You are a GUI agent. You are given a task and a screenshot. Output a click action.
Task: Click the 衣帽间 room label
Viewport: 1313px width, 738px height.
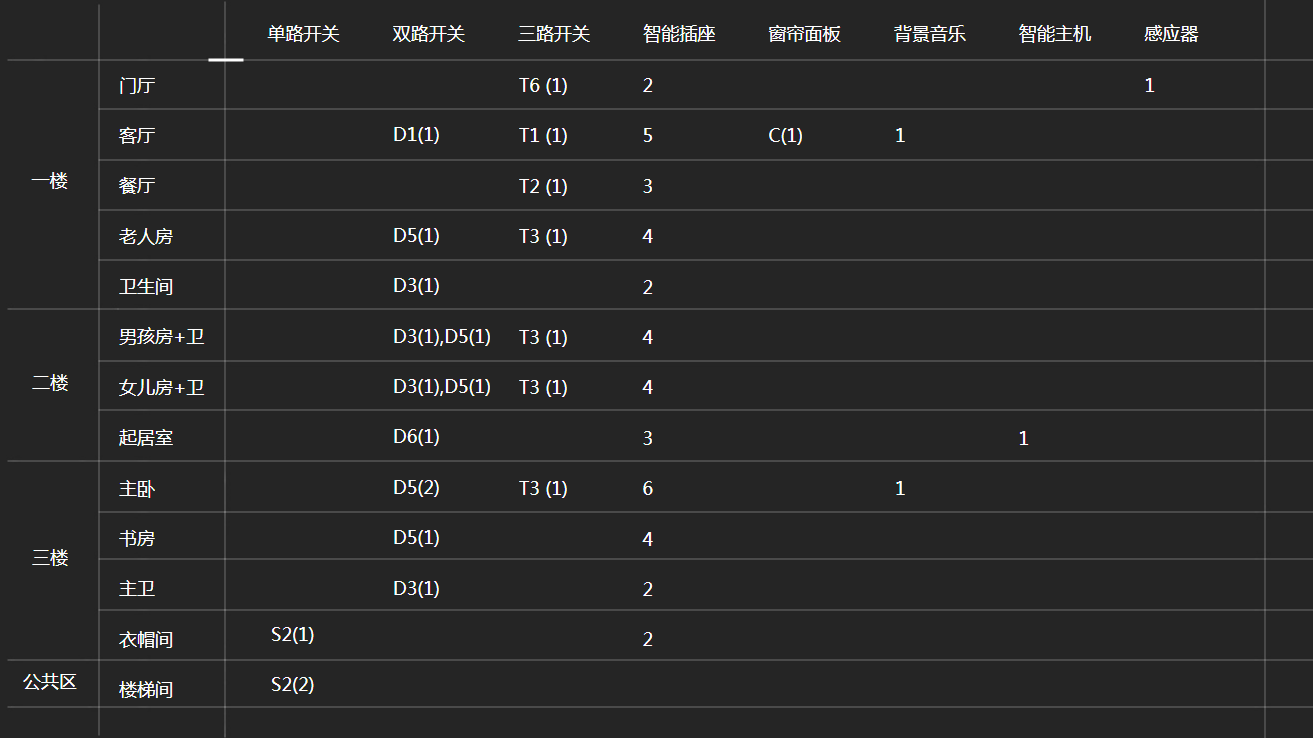pyautogui.click(x=146, y=640)
